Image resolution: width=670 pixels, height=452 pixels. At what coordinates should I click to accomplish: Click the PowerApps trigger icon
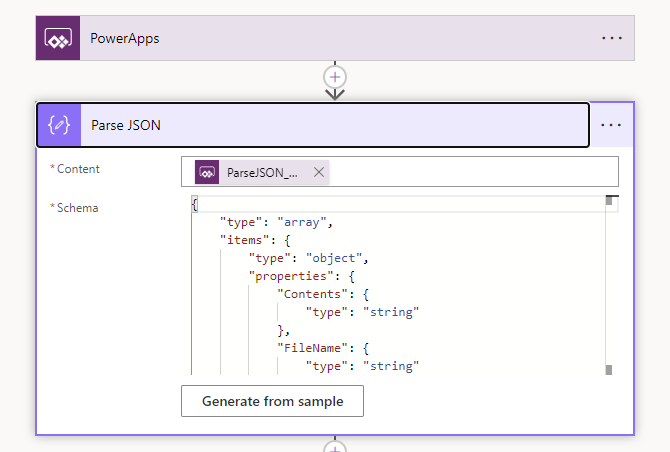click(58, 38)
